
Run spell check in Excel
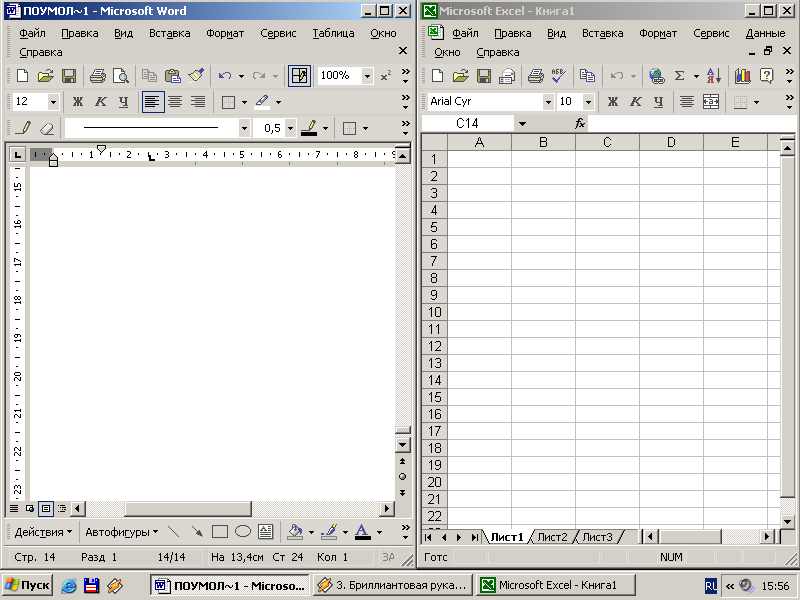point(559,76)
